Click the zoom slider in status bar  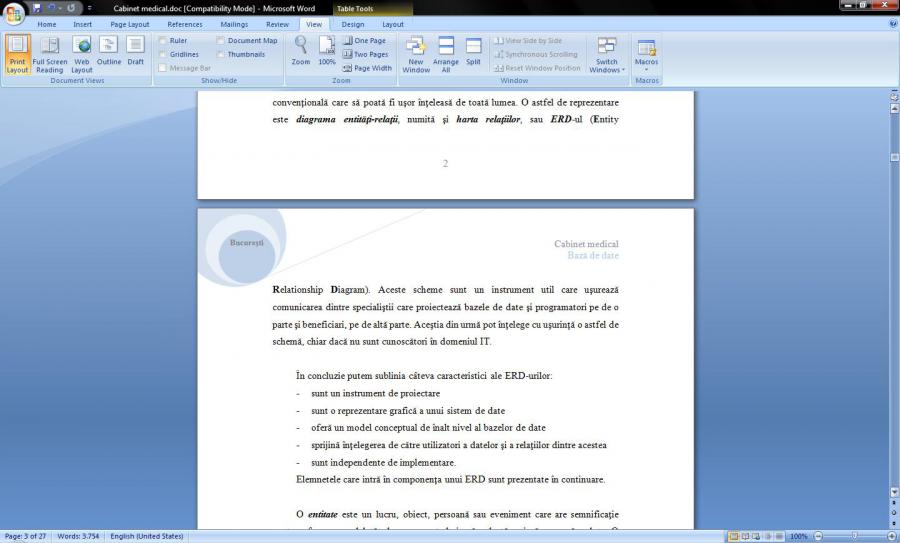(851, 536)
